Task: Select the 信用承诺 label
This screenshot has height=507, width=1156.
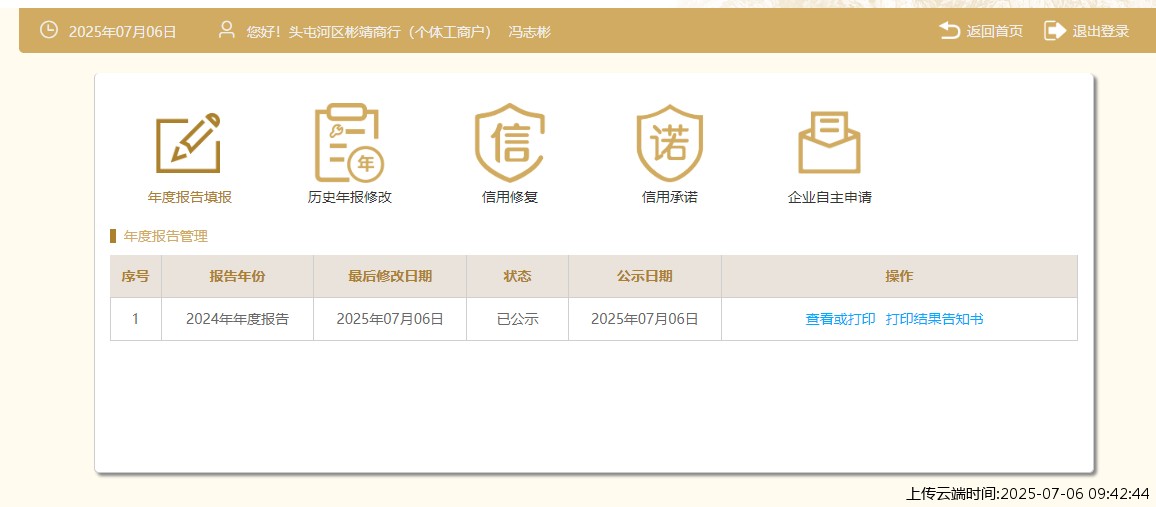Action: click(669, 197)
